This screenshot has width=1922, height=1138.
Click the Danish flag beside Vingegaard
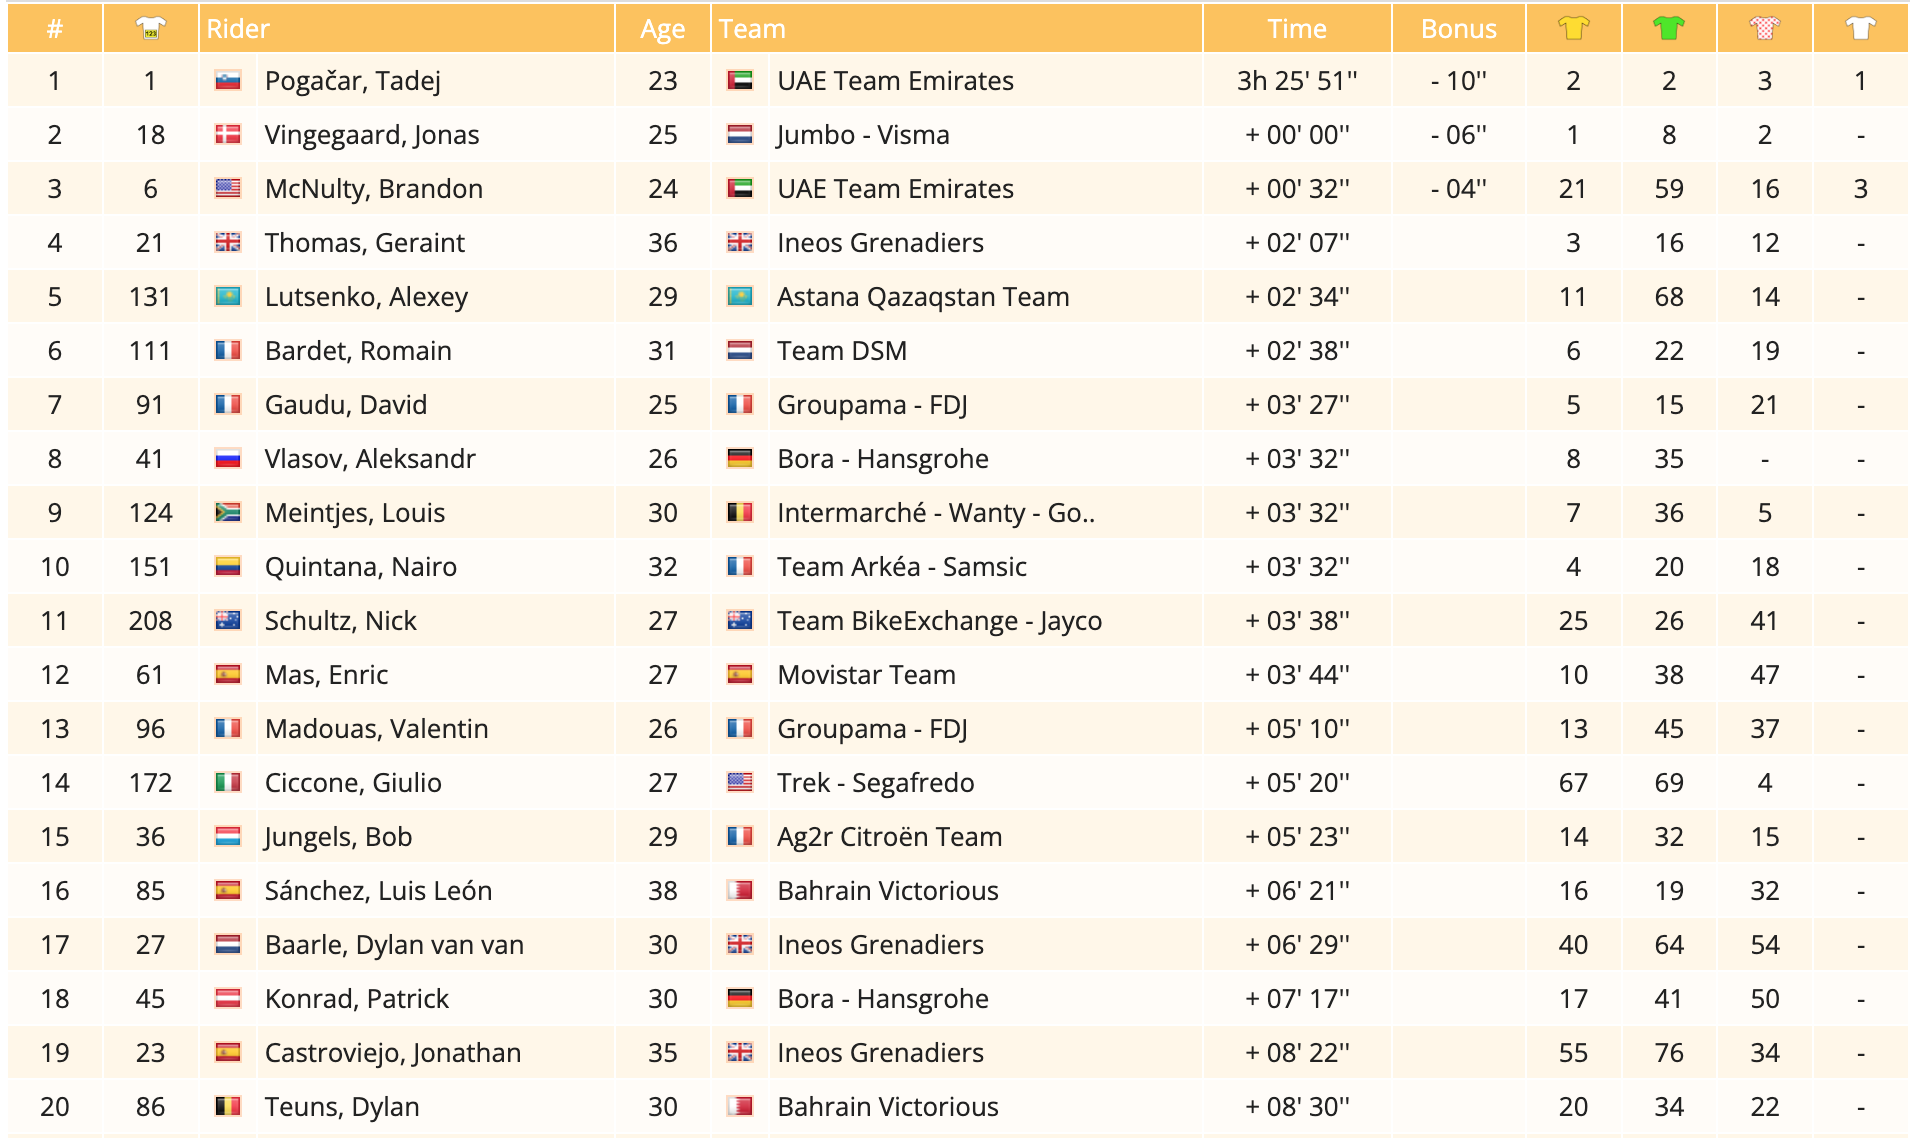point(228,135)
